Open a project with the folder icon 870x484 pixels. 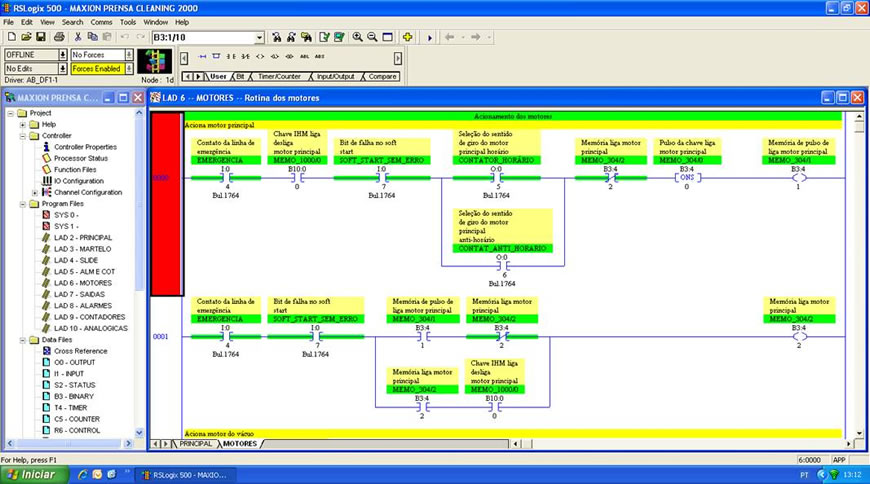(x=26, y=37)
